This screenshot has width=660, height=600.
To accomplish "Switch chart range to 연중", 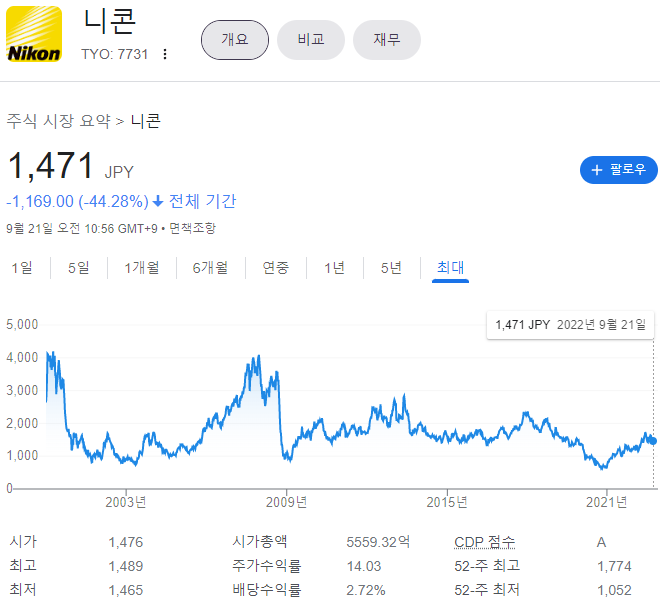I will [x=276, y=268].
